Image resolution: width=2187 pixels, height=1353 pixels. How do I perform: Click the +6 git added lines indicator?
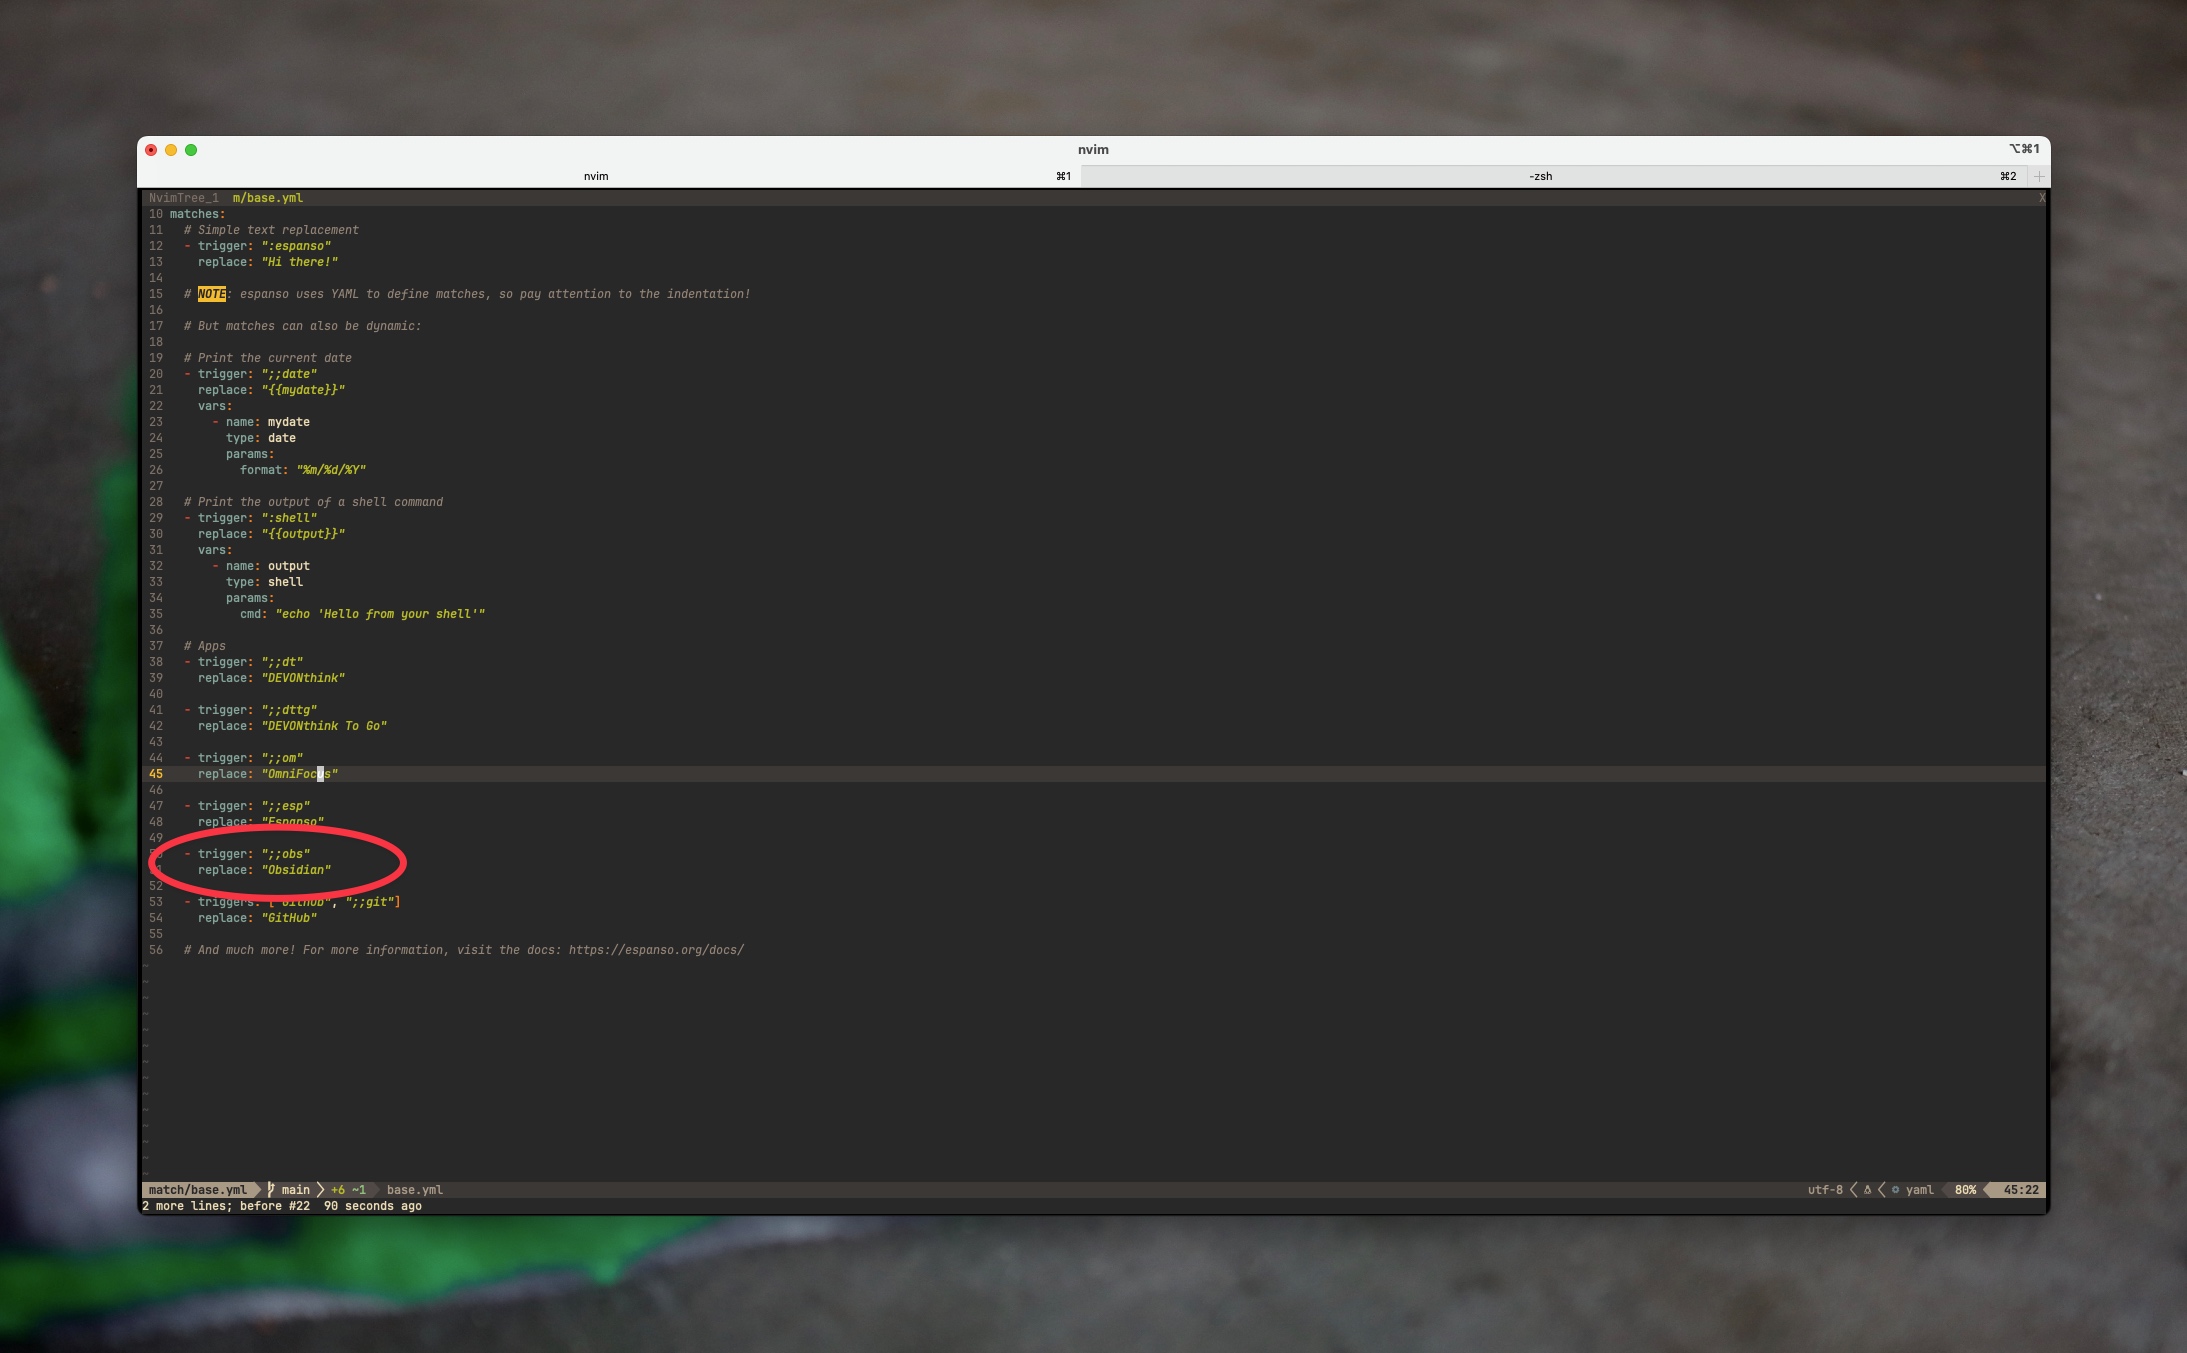point(338,1190)
